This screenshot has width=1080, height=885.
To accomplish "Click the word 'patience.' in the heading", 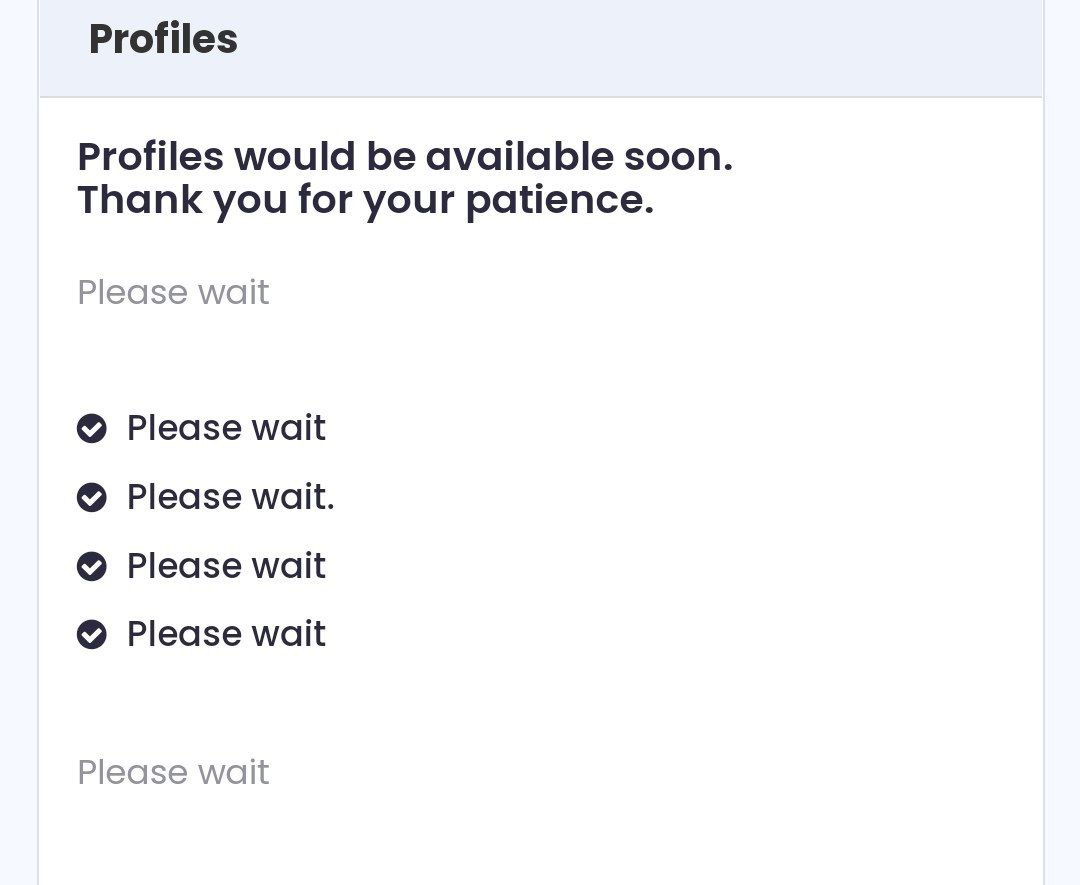I will (x=560, y=200).
